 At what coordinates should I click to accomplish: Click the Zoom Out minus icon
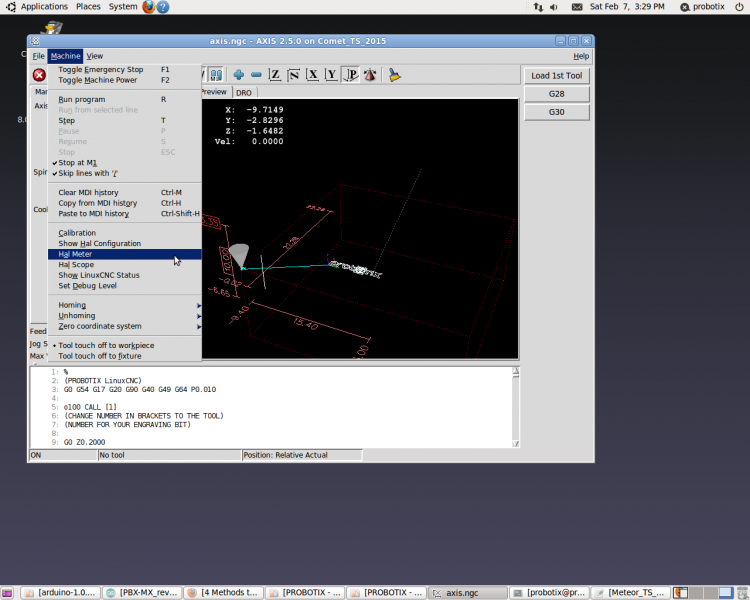(x=256, y=75)
